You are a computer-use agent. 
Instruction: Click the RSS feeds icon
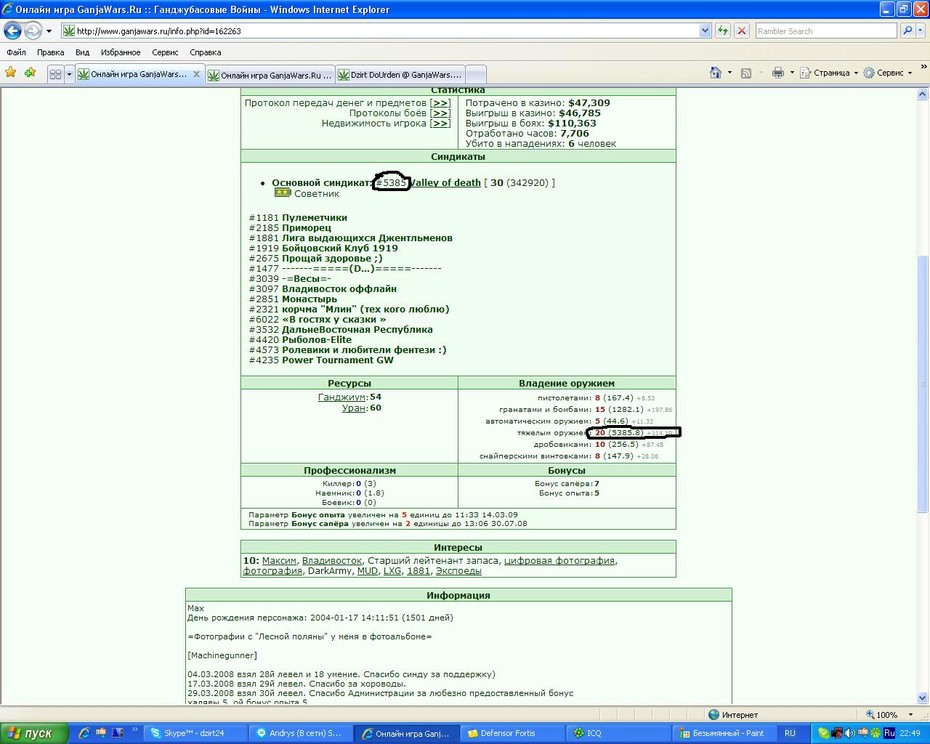[746, 72]
